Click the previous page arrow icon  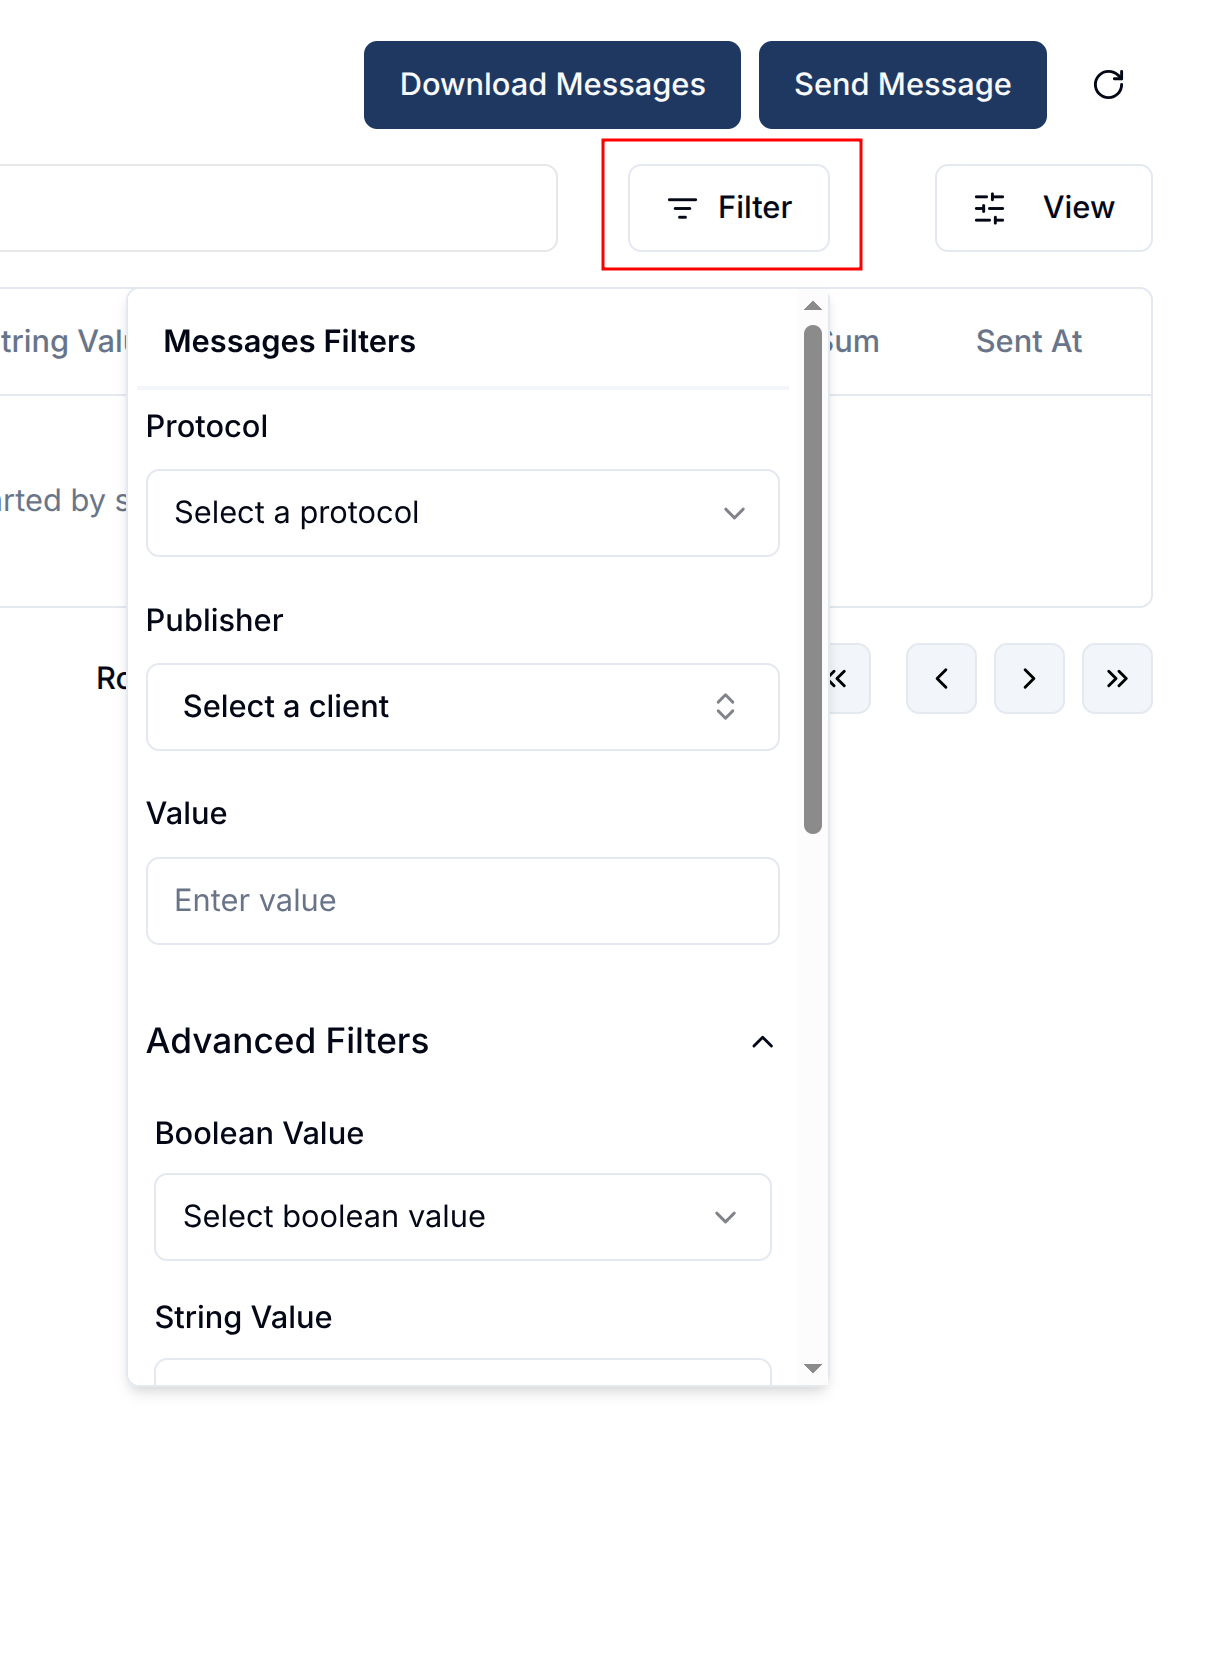[x=941, y=679]
